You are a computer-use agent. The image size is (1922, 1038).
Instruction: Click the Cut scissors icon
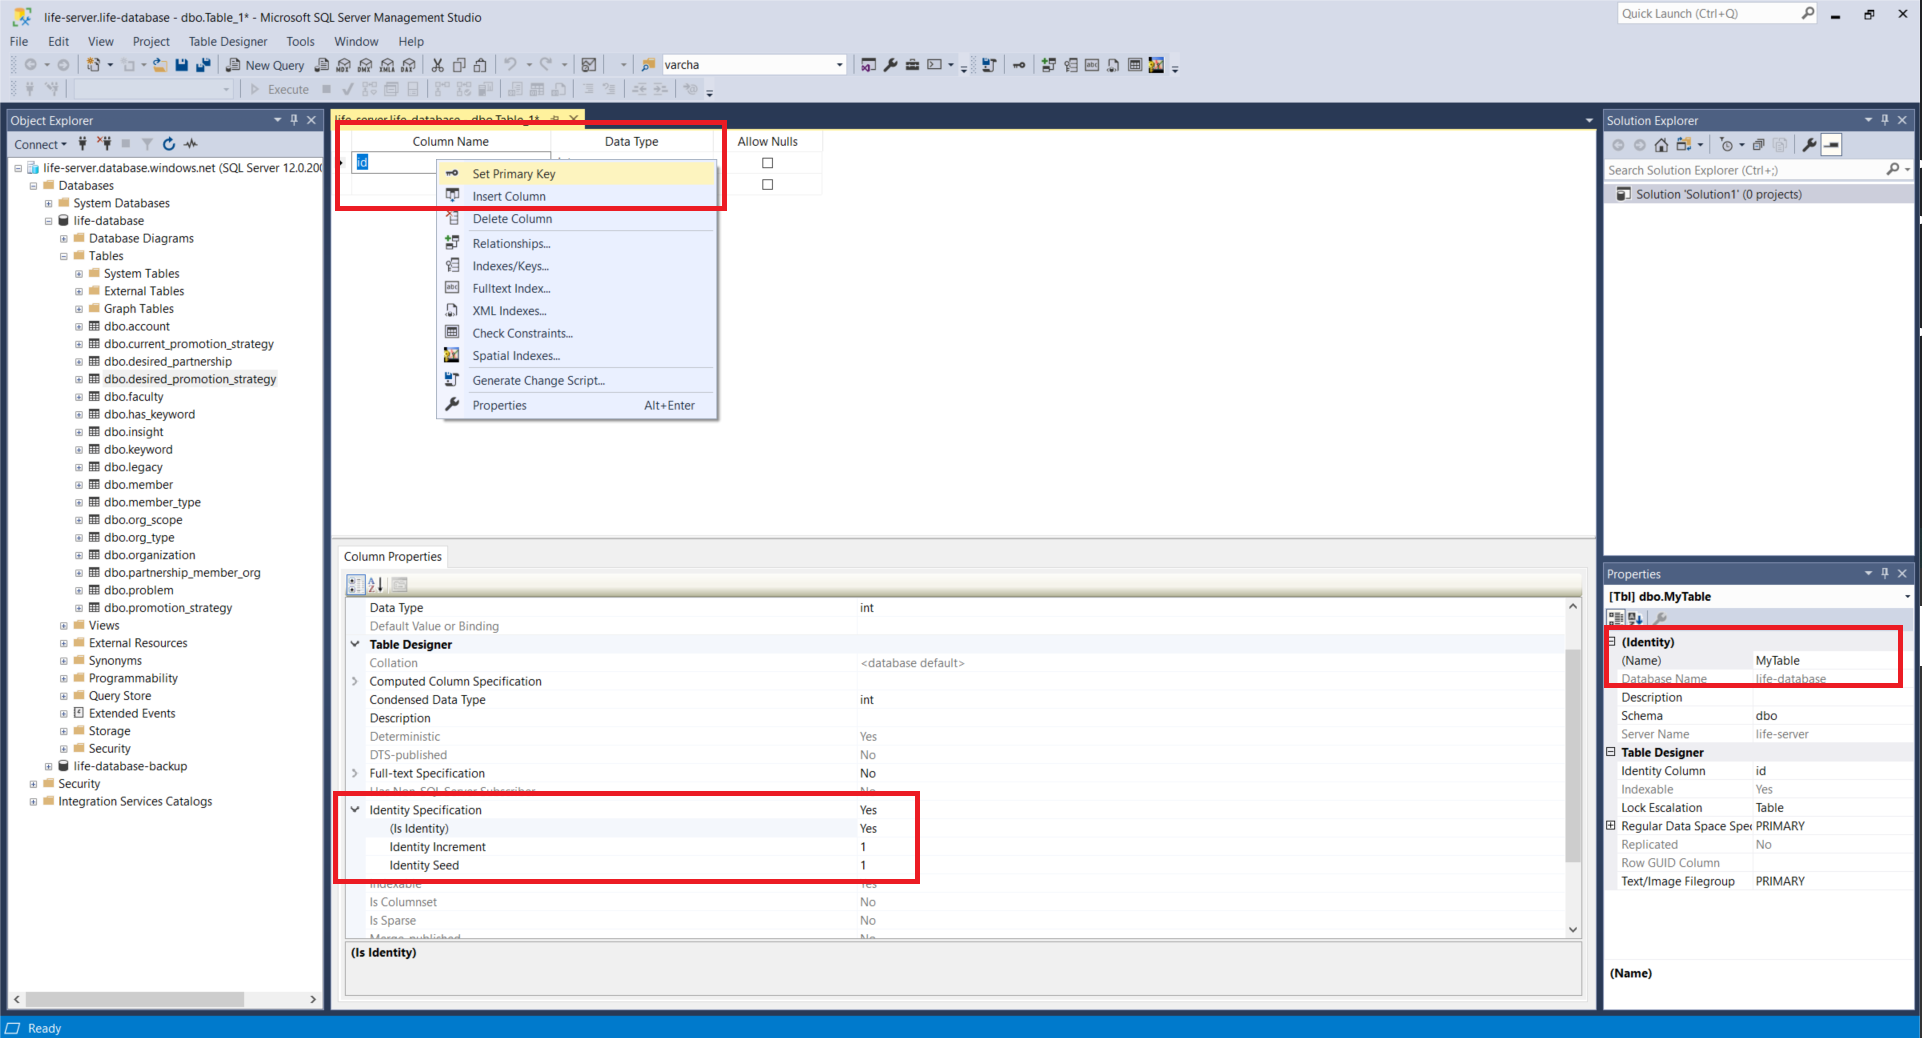437,65
